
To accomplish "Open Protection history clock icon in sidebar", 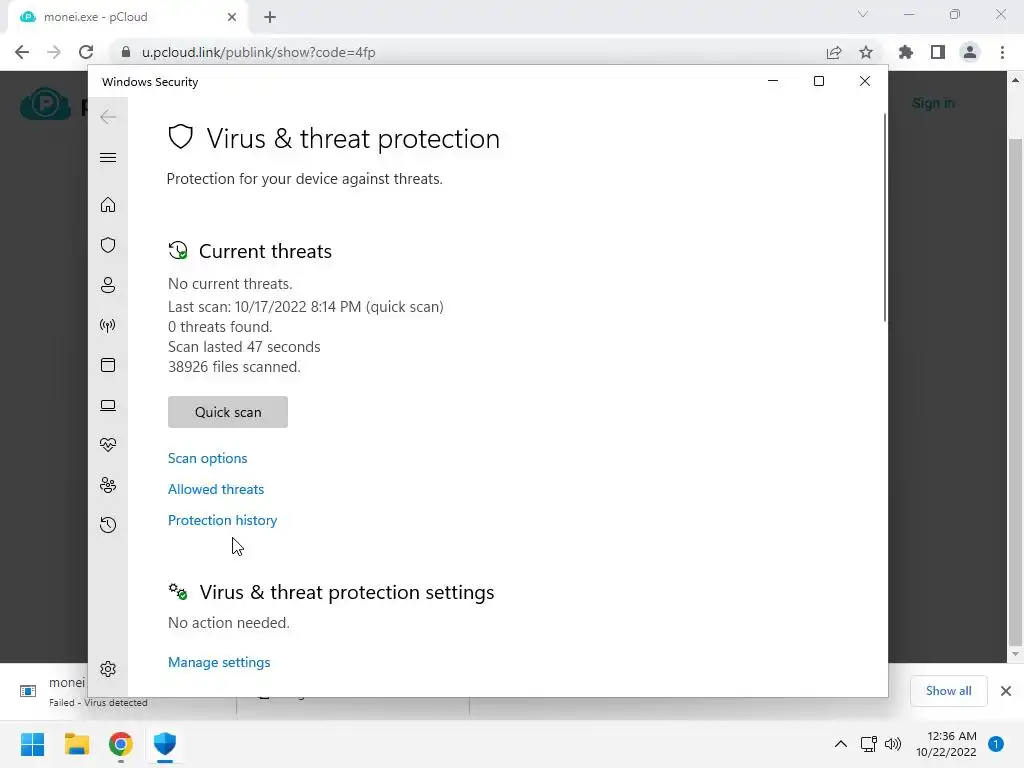I will 108,525.
